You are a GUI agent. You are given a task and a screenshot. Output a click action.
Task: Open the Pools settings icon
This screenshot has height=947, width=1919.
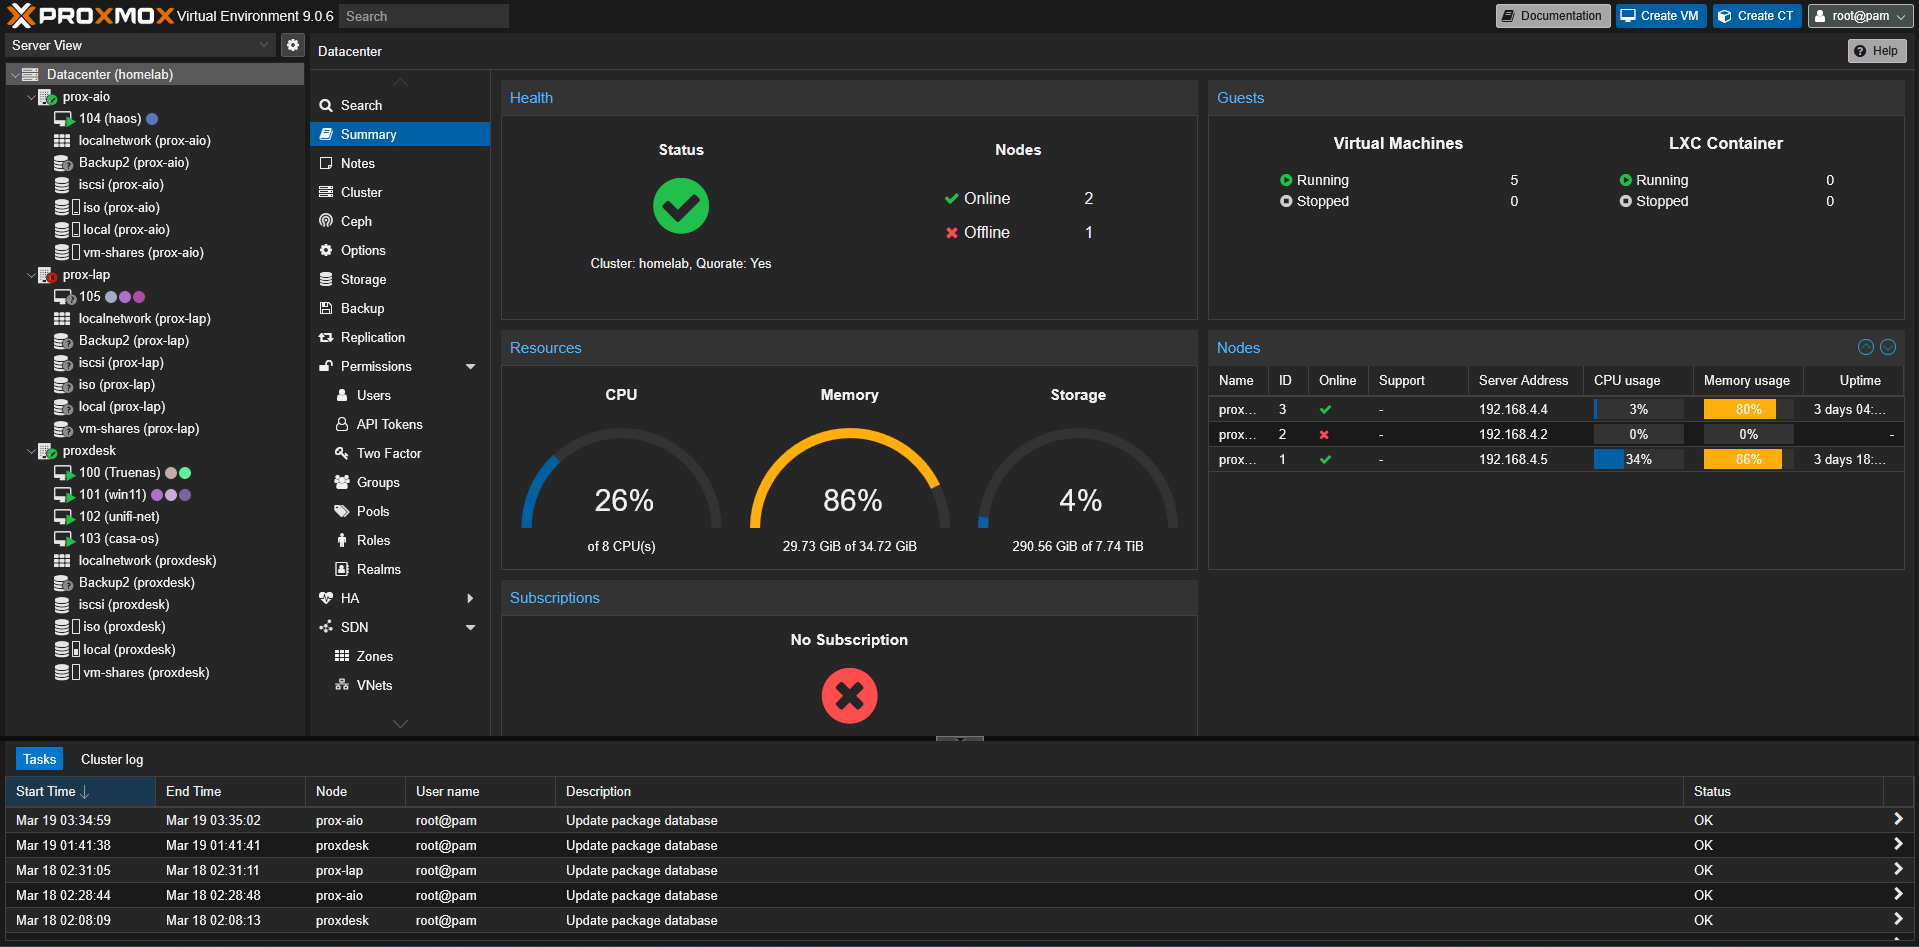(343, 511)
